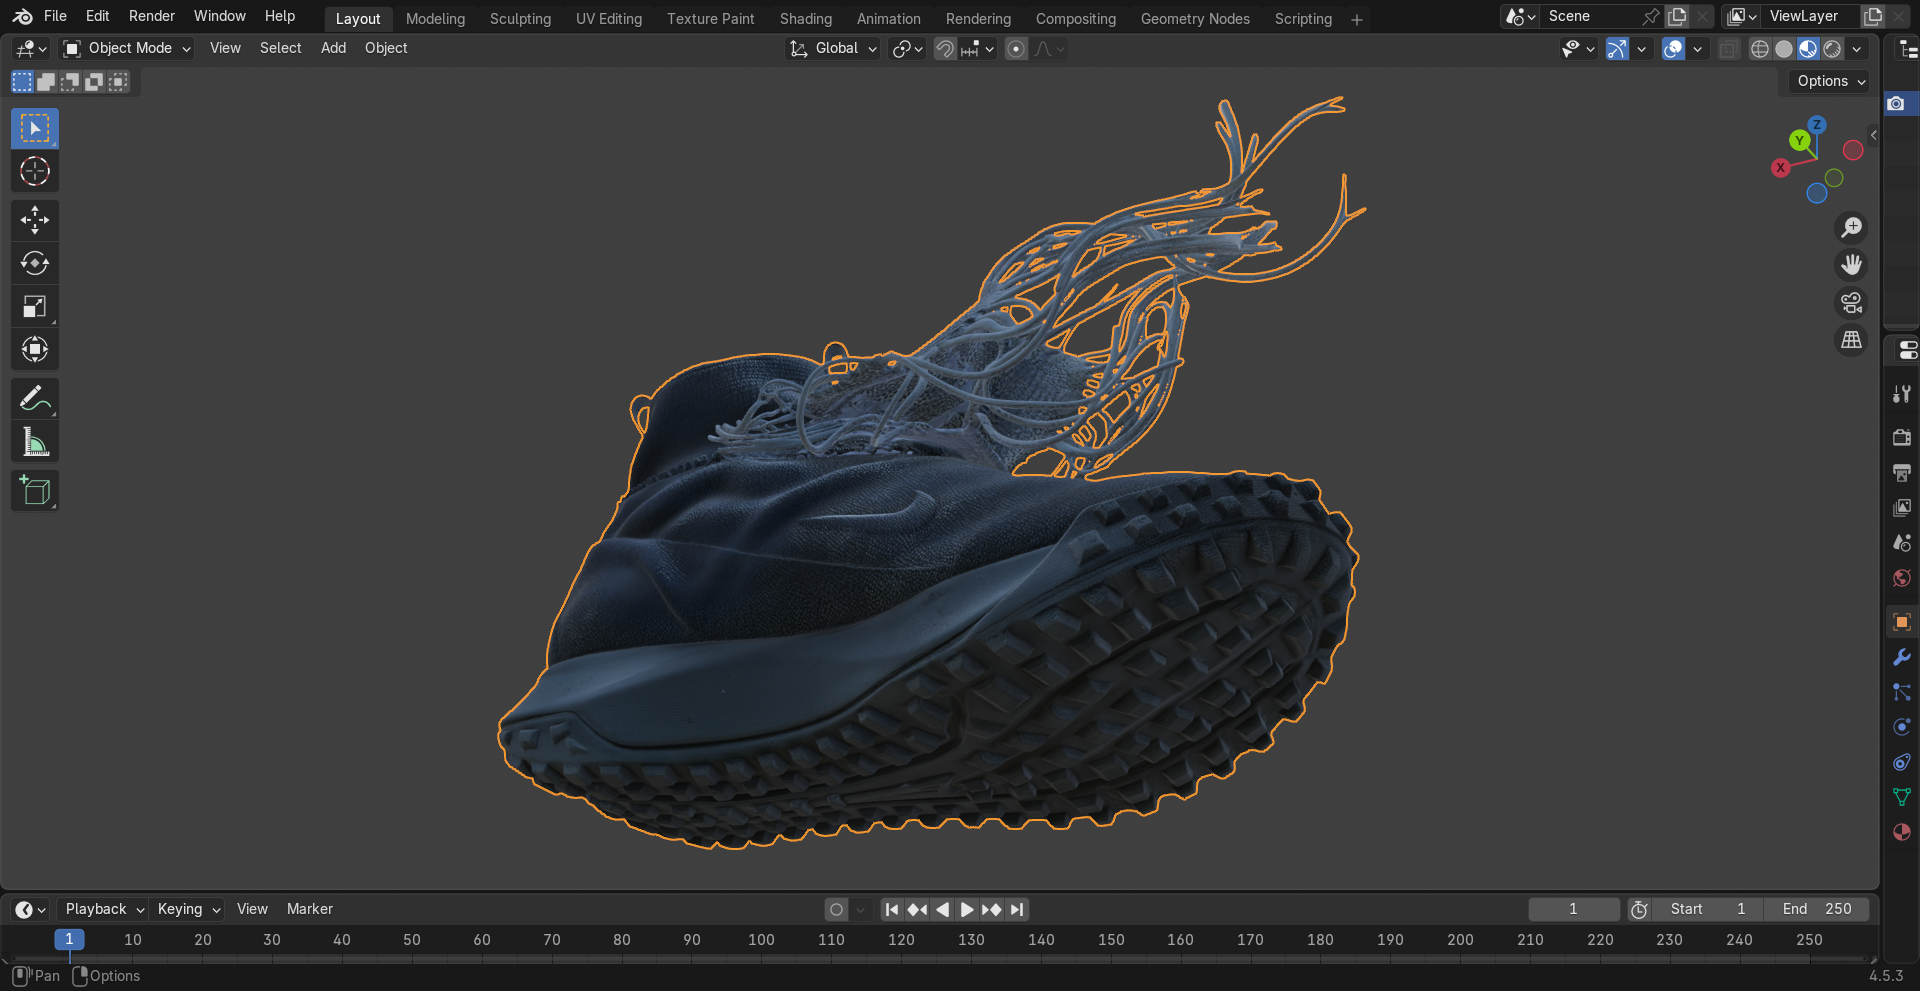Open Global transform orientation dropdown
This screenshot has height=991, width=1920.
tap(833, 48)
